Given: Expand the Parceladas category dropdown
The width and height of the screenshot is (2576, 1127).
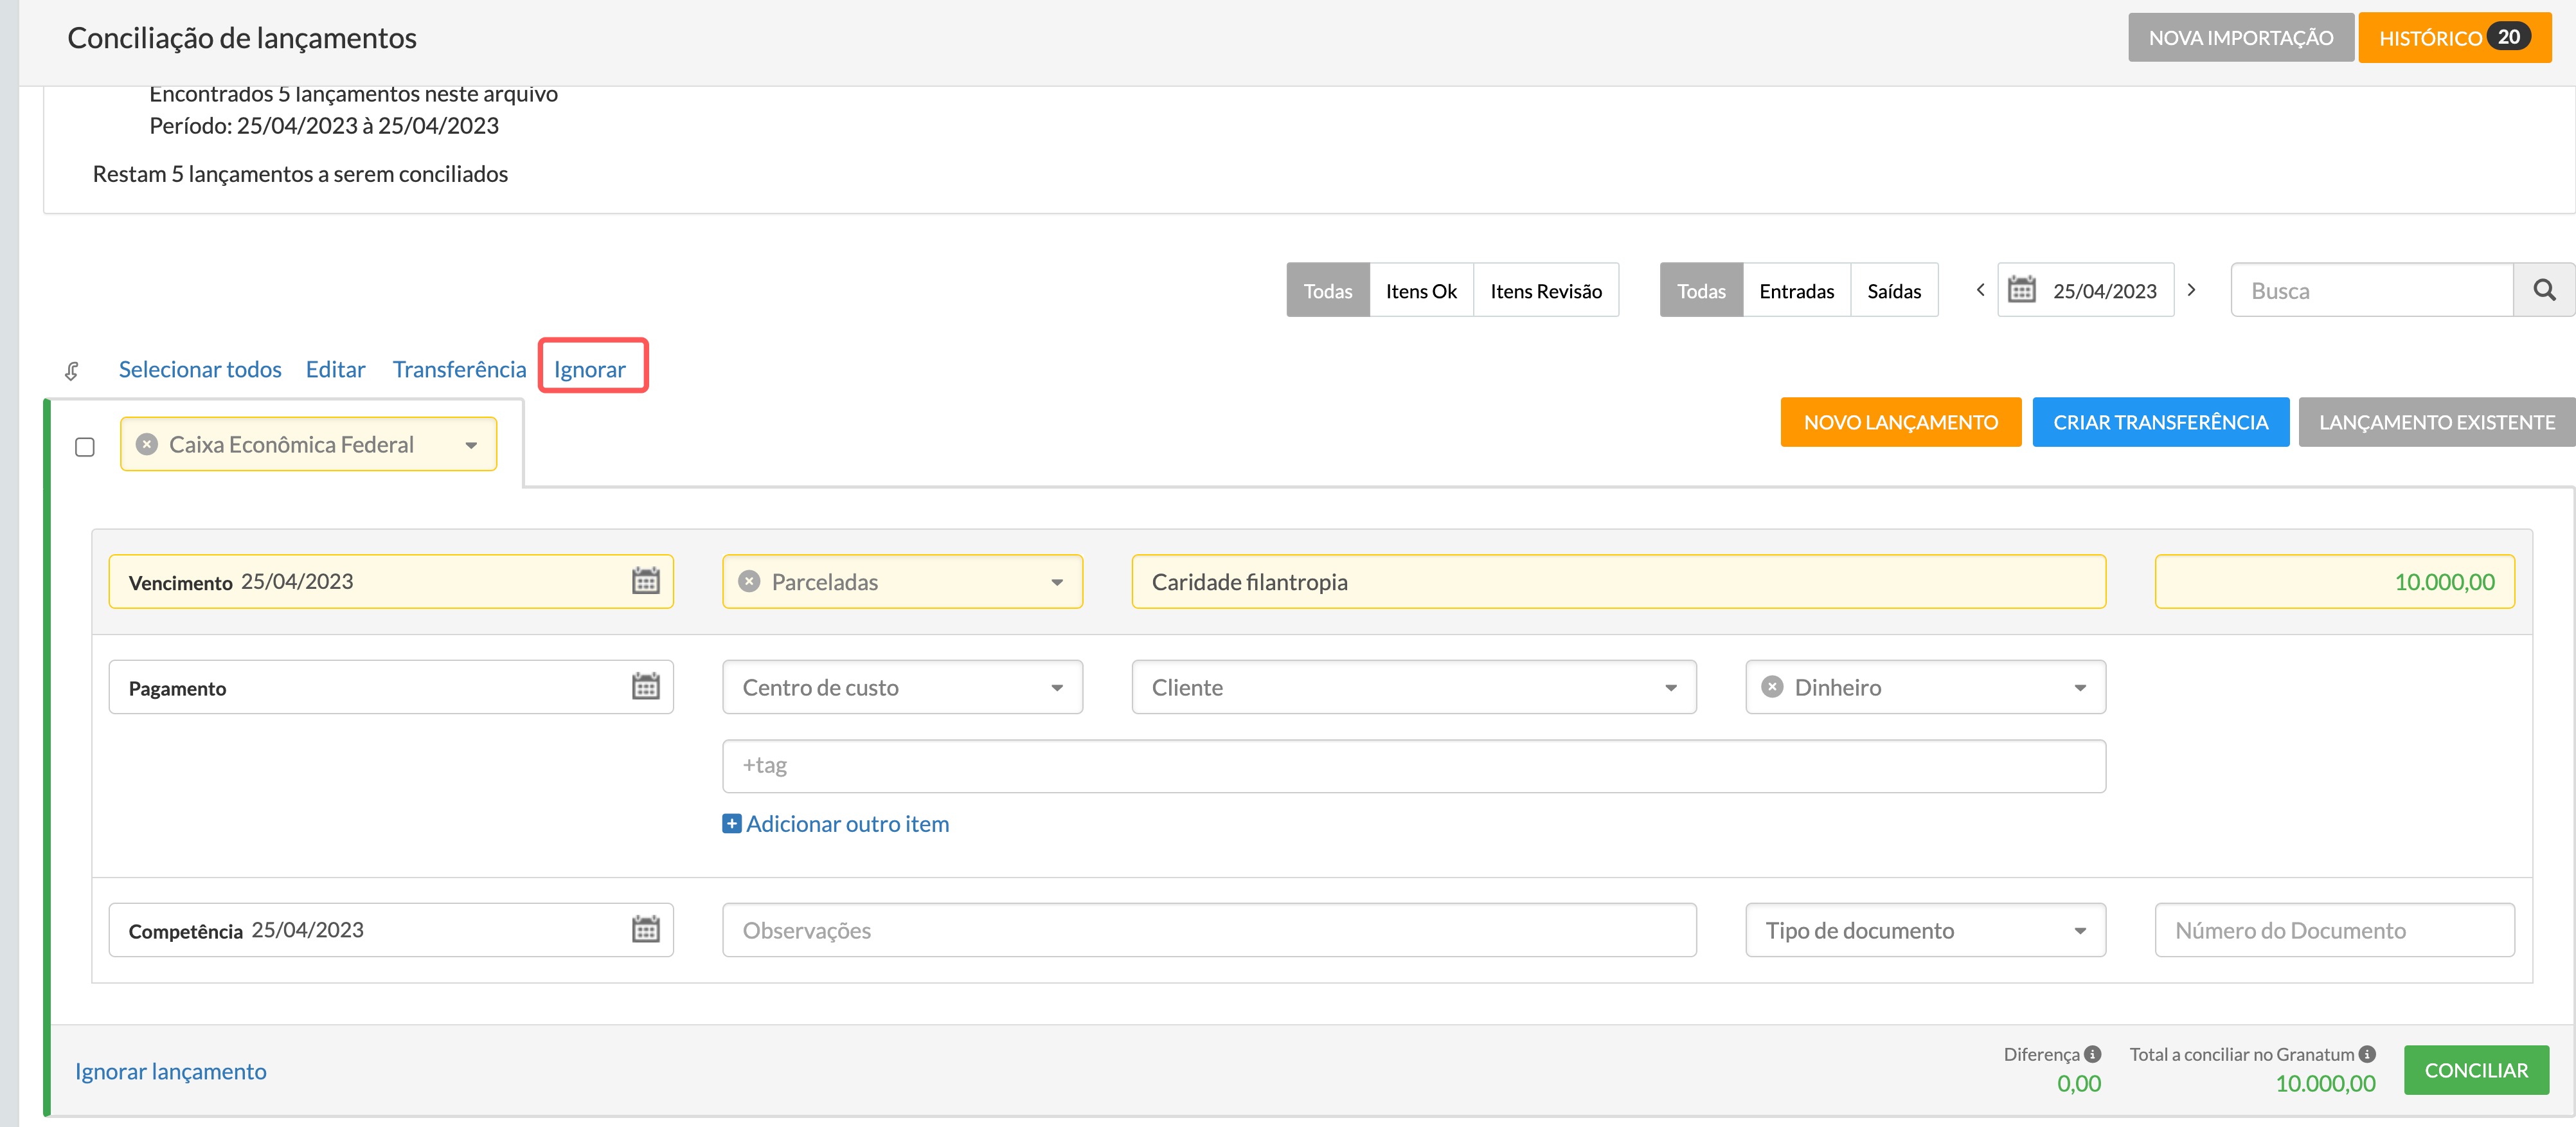Looking at the screenshot, I should (x=1057, y=583).
